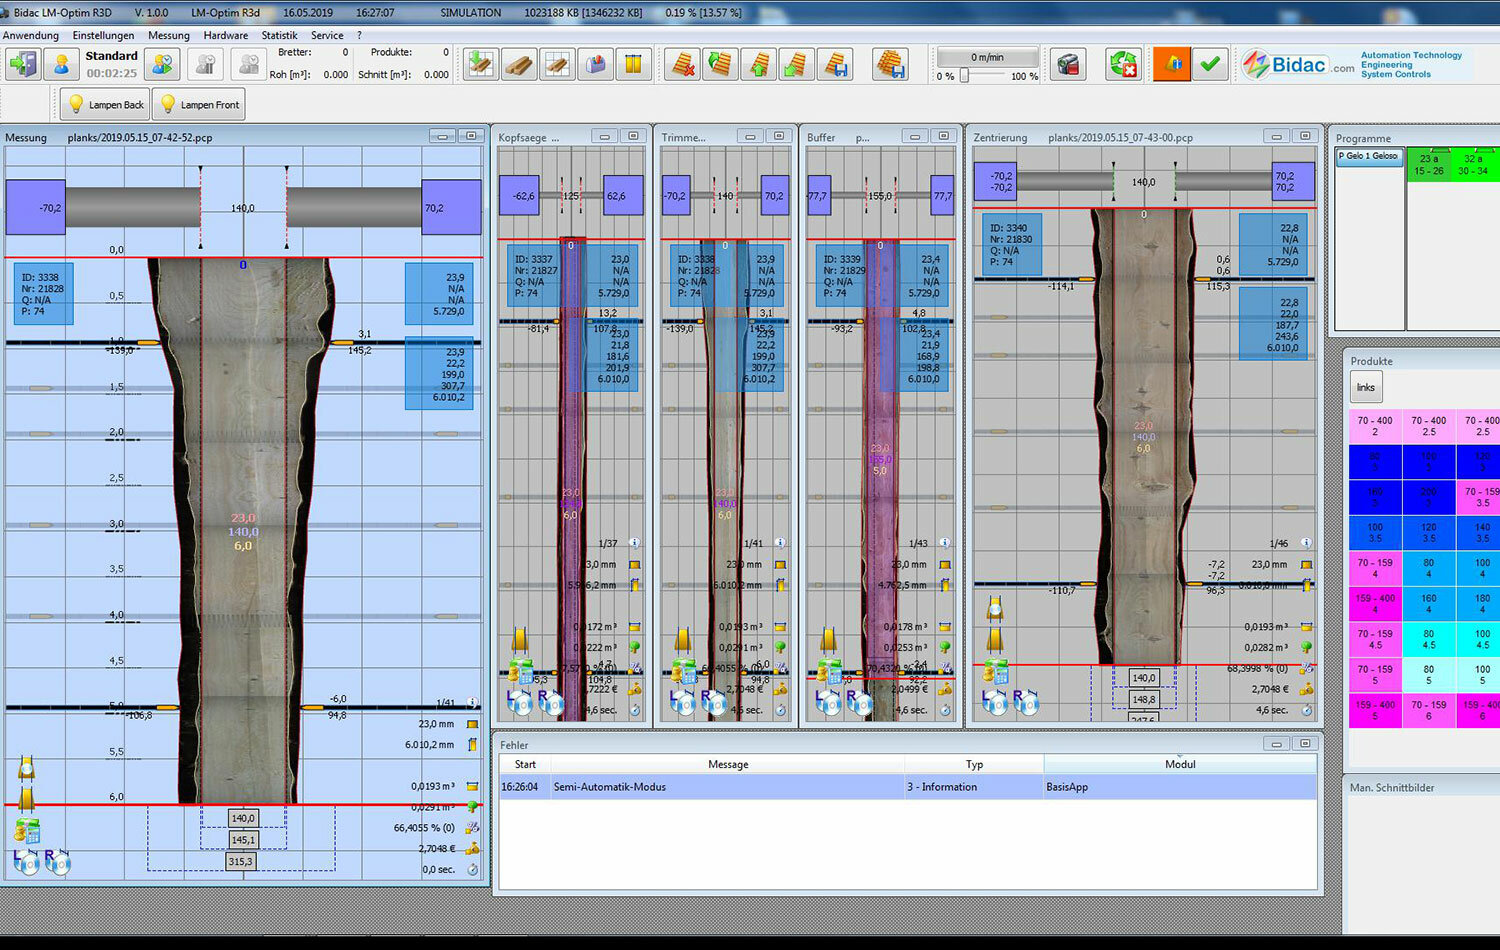Click the plank save icon with diskette
The height and width of the screenshot is (950, 1500).
(838, 63)
